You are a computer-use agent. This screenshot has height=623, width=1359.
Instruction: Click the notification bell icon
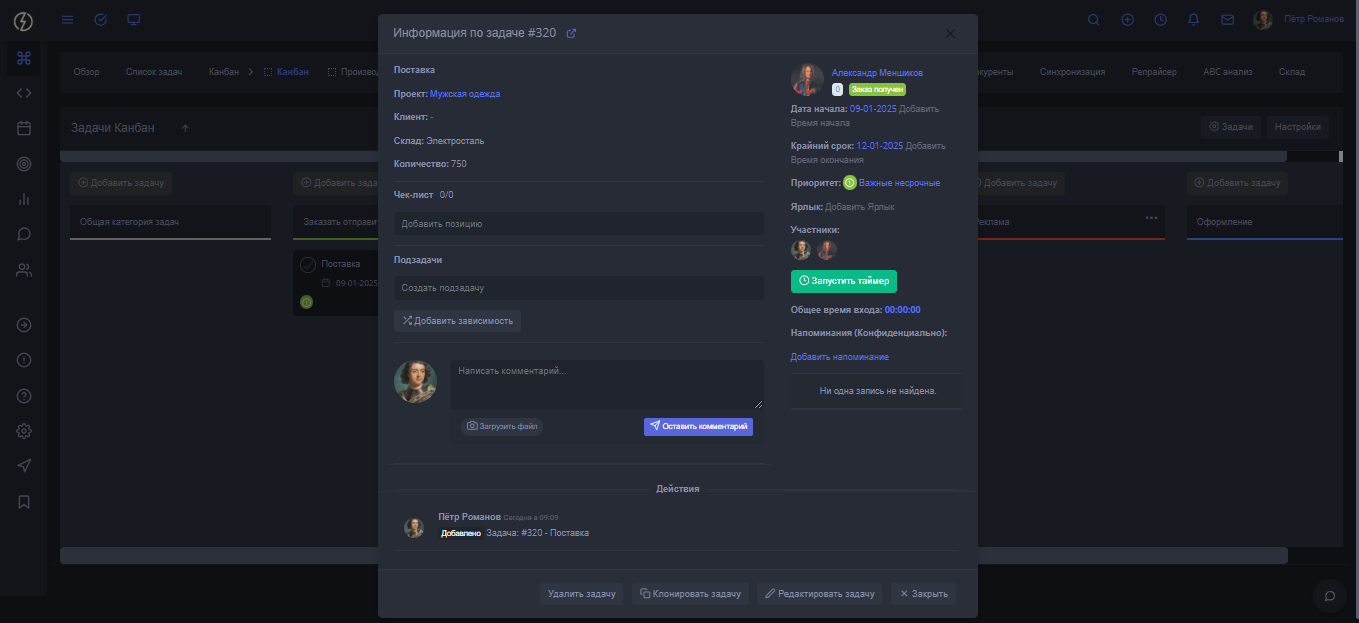(x=1193, y=19)
